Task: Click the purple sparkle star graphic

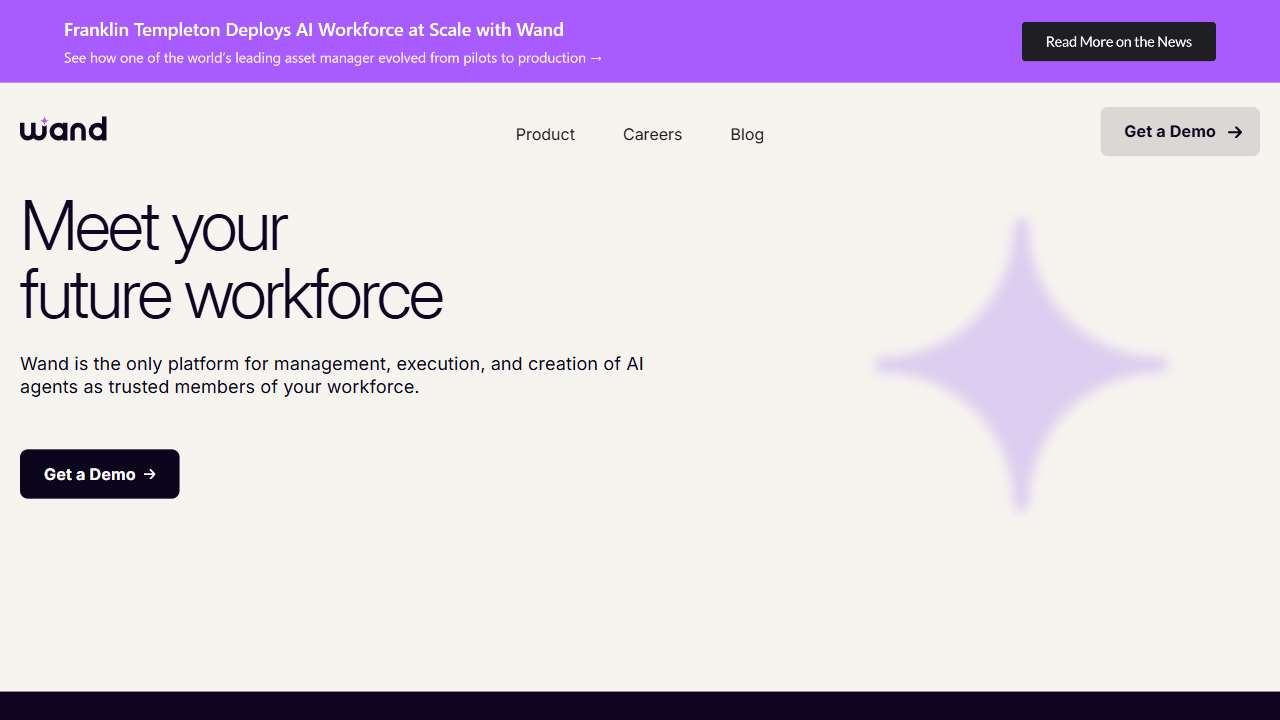Action: (1020, 365)
